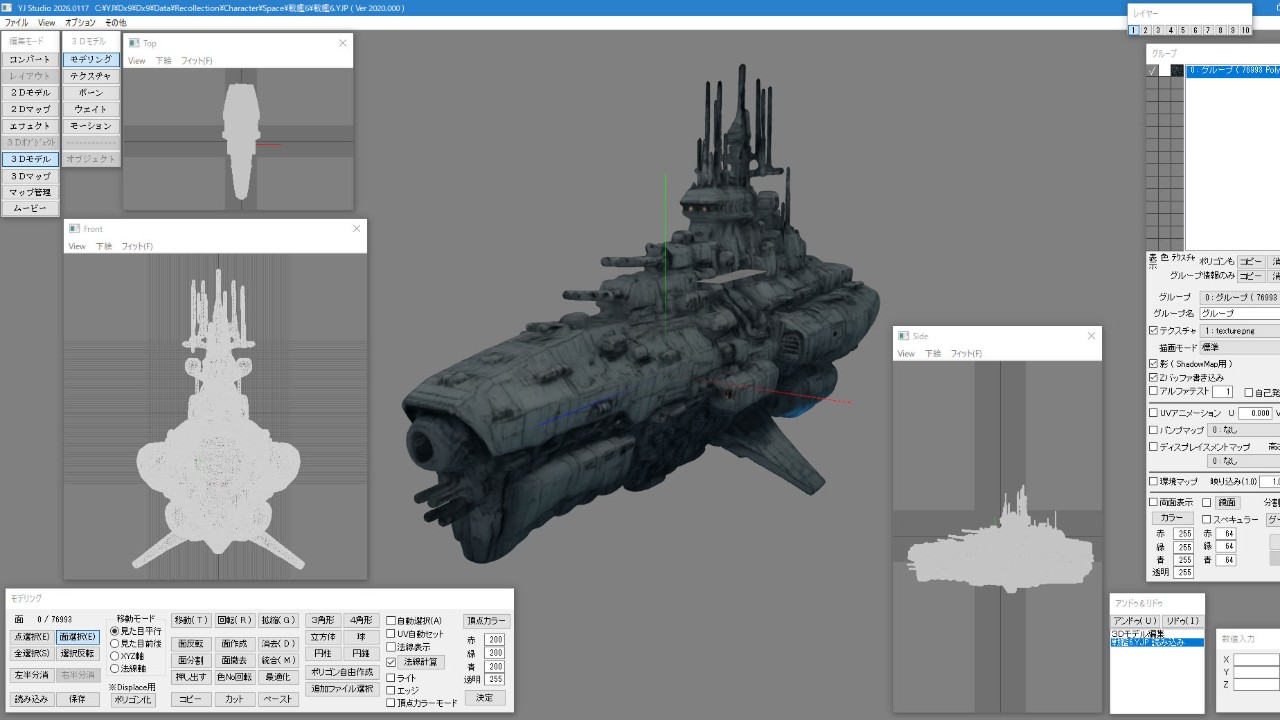Select ボーン in the 3Dモデル panel
The height and width of the screenshot is (720, 1280).
tap(91, 92)
